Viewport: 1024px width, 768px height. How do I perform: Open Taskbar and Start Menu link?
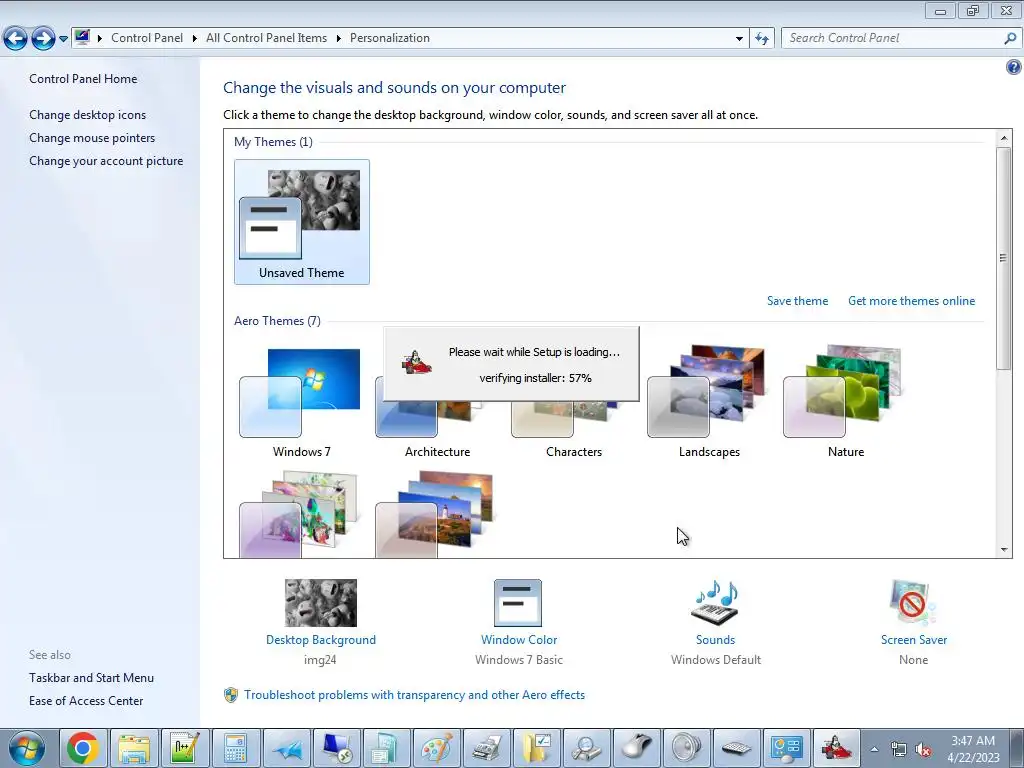point(91,678)
